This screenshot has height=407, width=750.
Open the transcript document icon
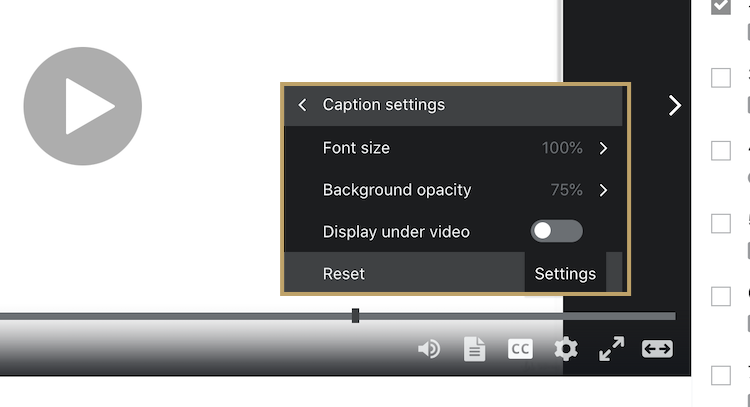coord(474,349)
